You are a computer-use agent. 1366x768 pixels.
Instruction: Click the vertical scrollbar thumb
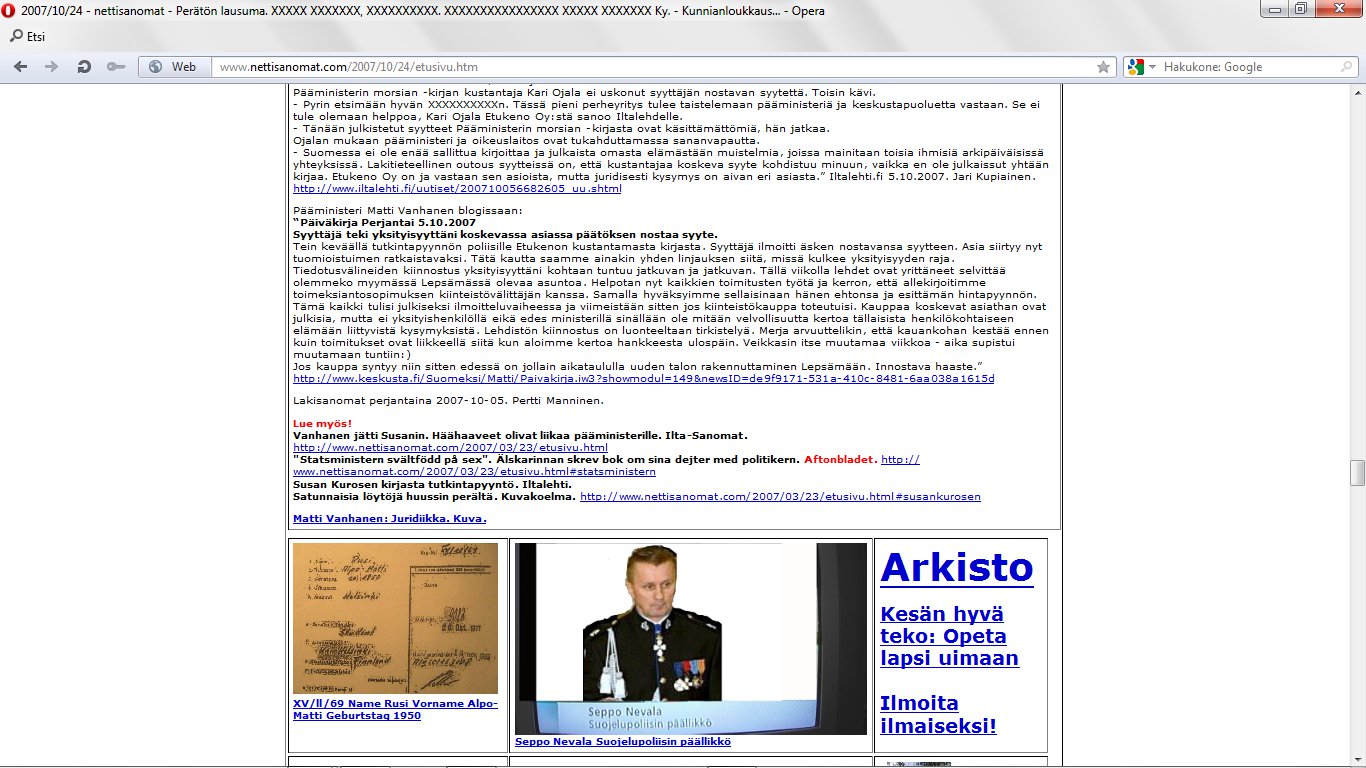click(x=1357, y=472)
